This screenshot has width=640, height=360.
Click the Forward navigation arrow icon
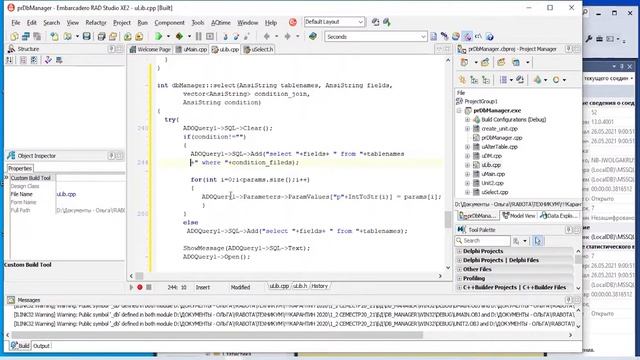(287, 37)
